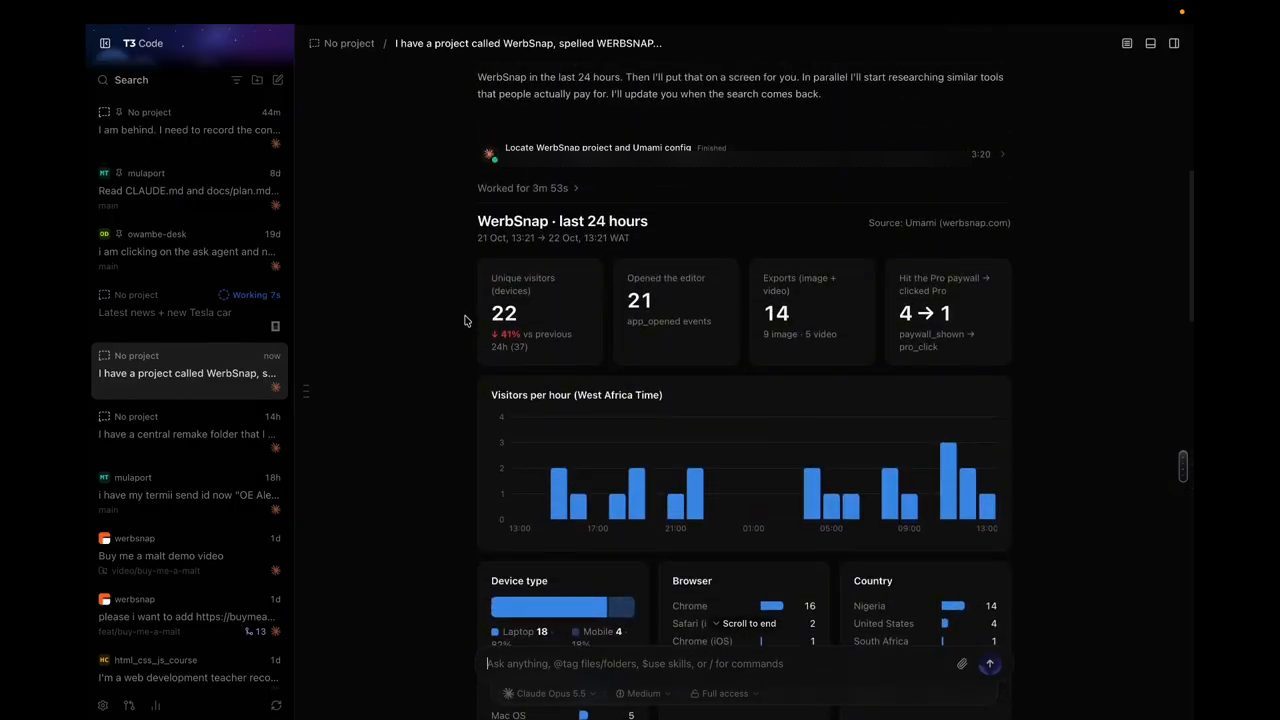1280x720 pixels.
Task: Click the refresh icon in the sidebar footer
Action: pos(276,705)
